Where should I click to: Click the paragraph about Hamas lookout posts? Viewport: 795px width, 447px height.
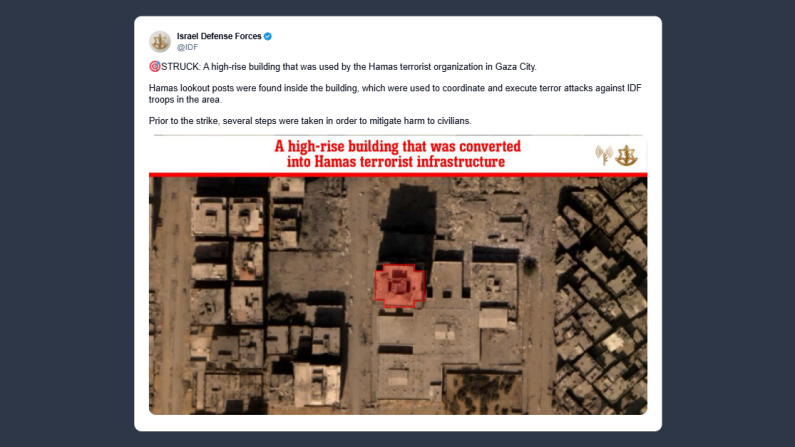[x=395, y=94]
